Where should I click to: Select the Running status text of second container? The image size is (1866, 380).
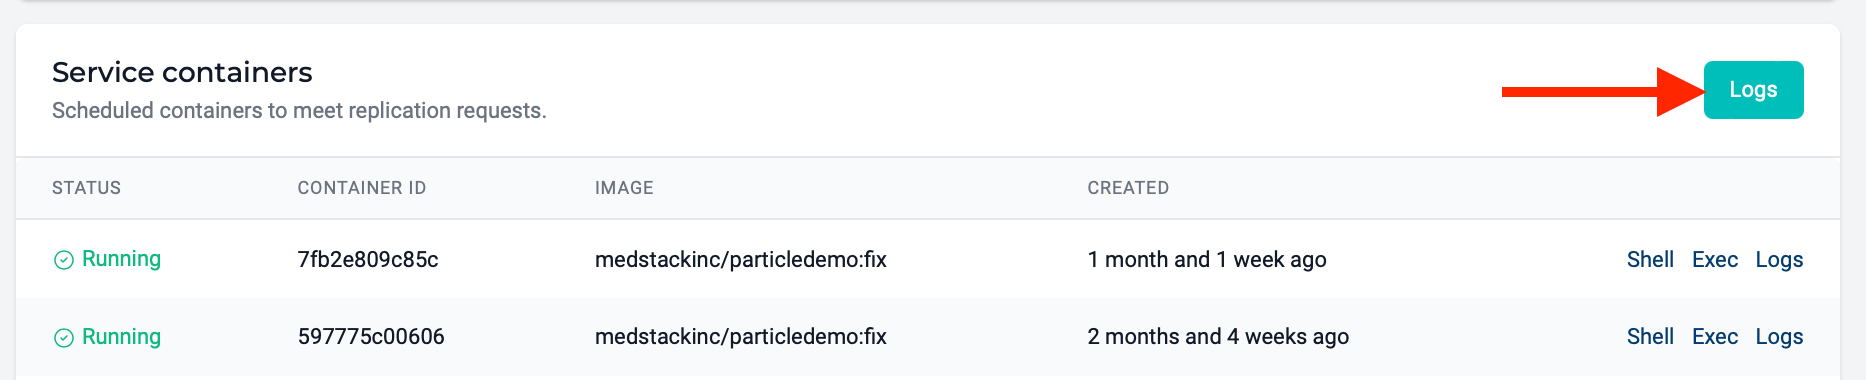(121, 337)
